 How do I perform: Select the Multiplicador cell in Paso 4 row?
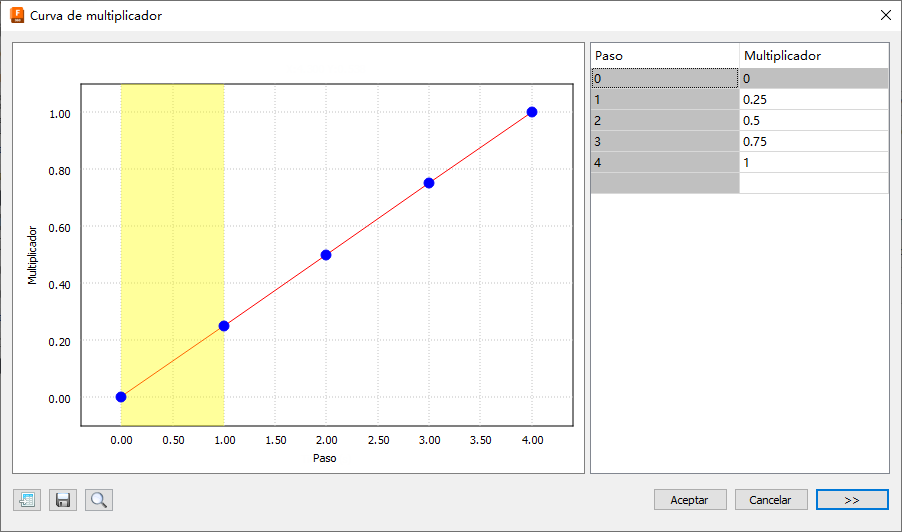[x=814, y=162]
